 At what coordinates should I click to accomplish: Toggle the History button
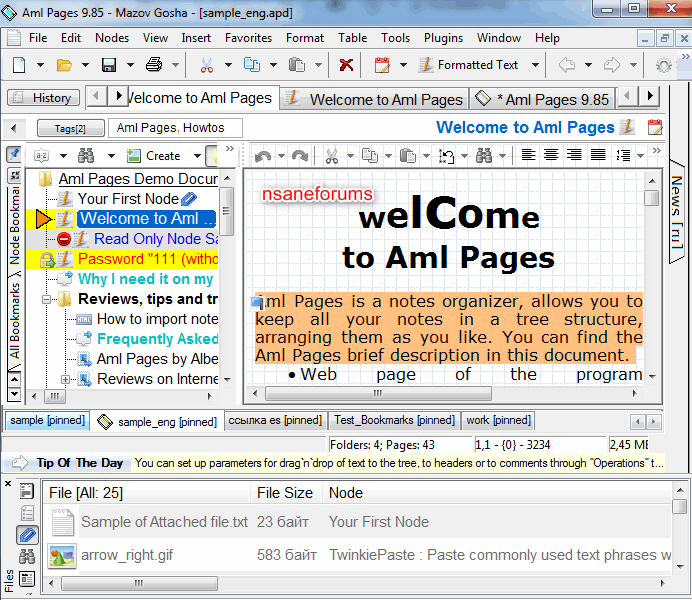[x=43, y=98]
